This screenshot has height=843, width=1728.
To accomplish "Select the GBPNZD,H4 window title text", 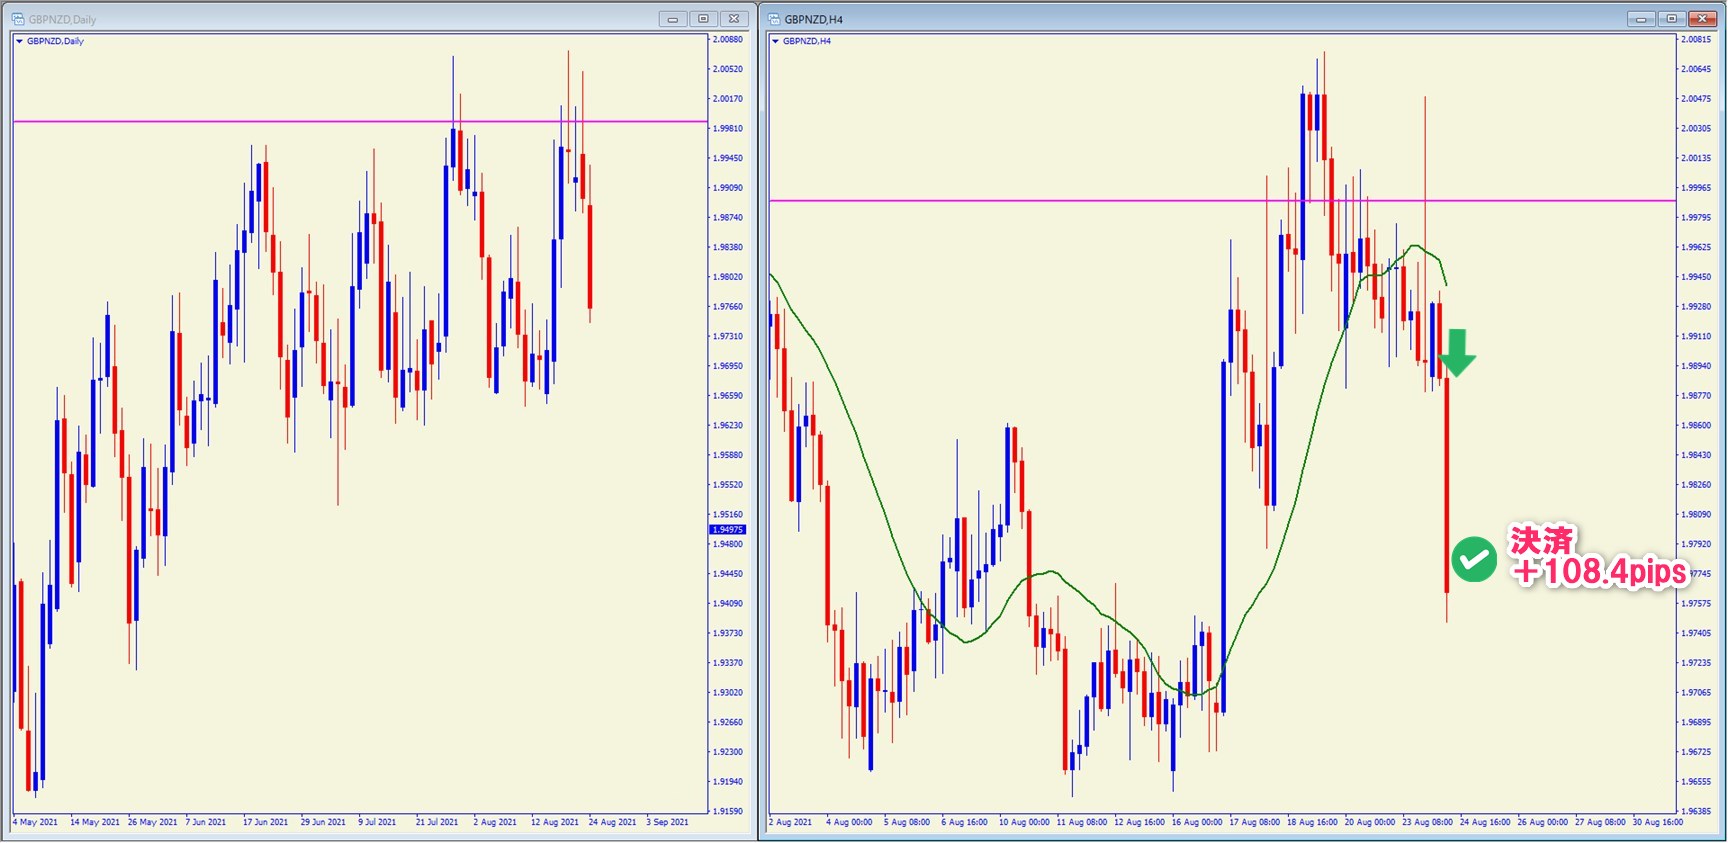I will coord(813,19).
